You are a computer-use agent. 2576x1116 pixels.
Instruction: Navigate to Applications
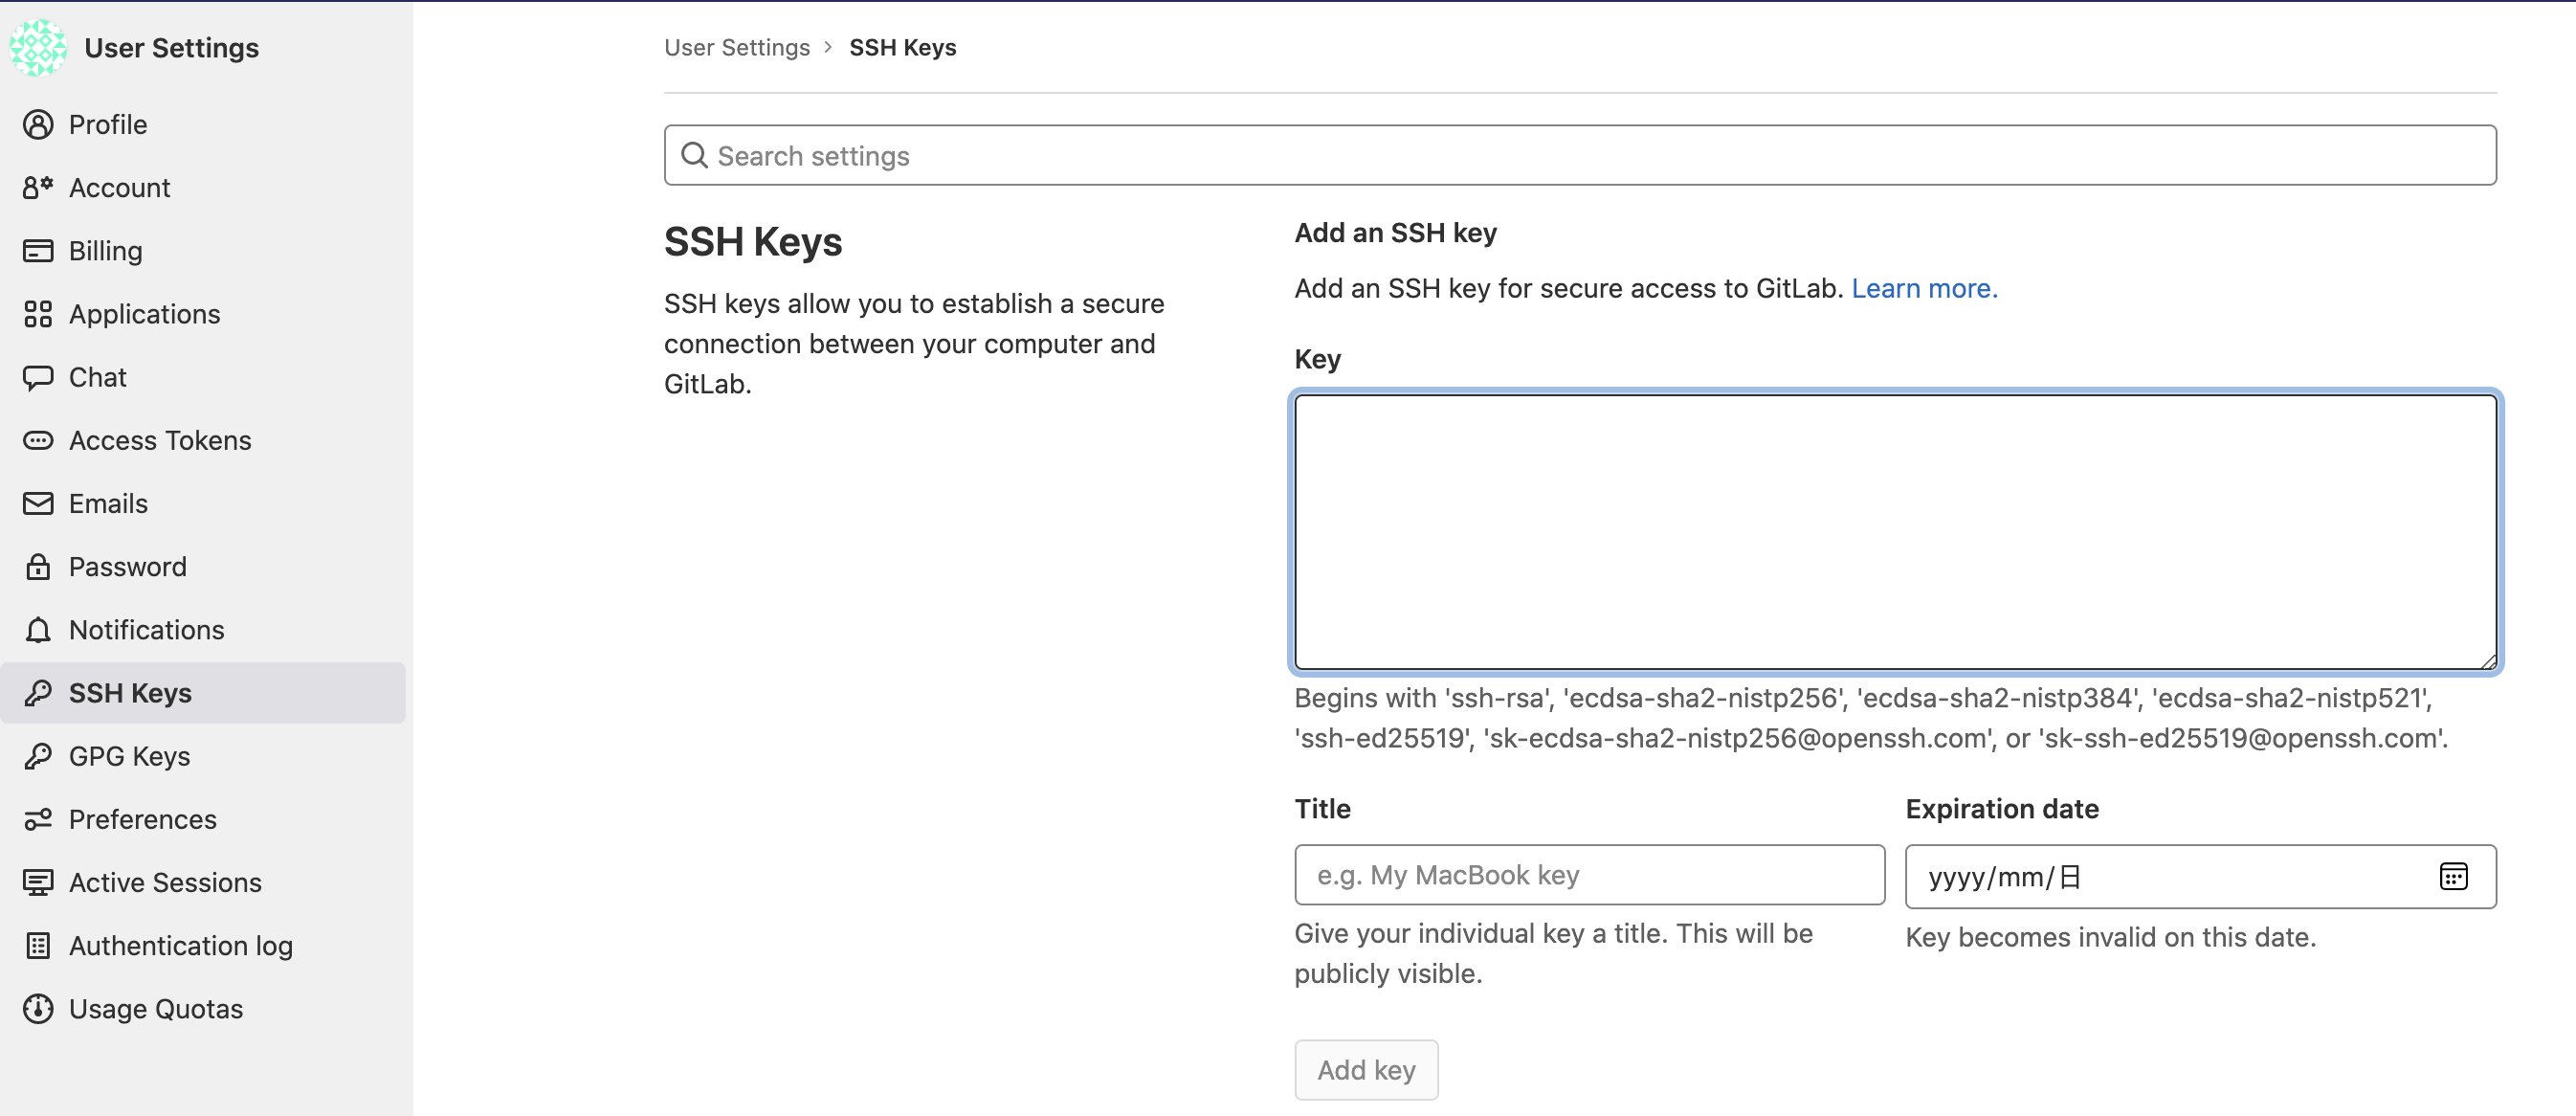click(x=203, y=313)
